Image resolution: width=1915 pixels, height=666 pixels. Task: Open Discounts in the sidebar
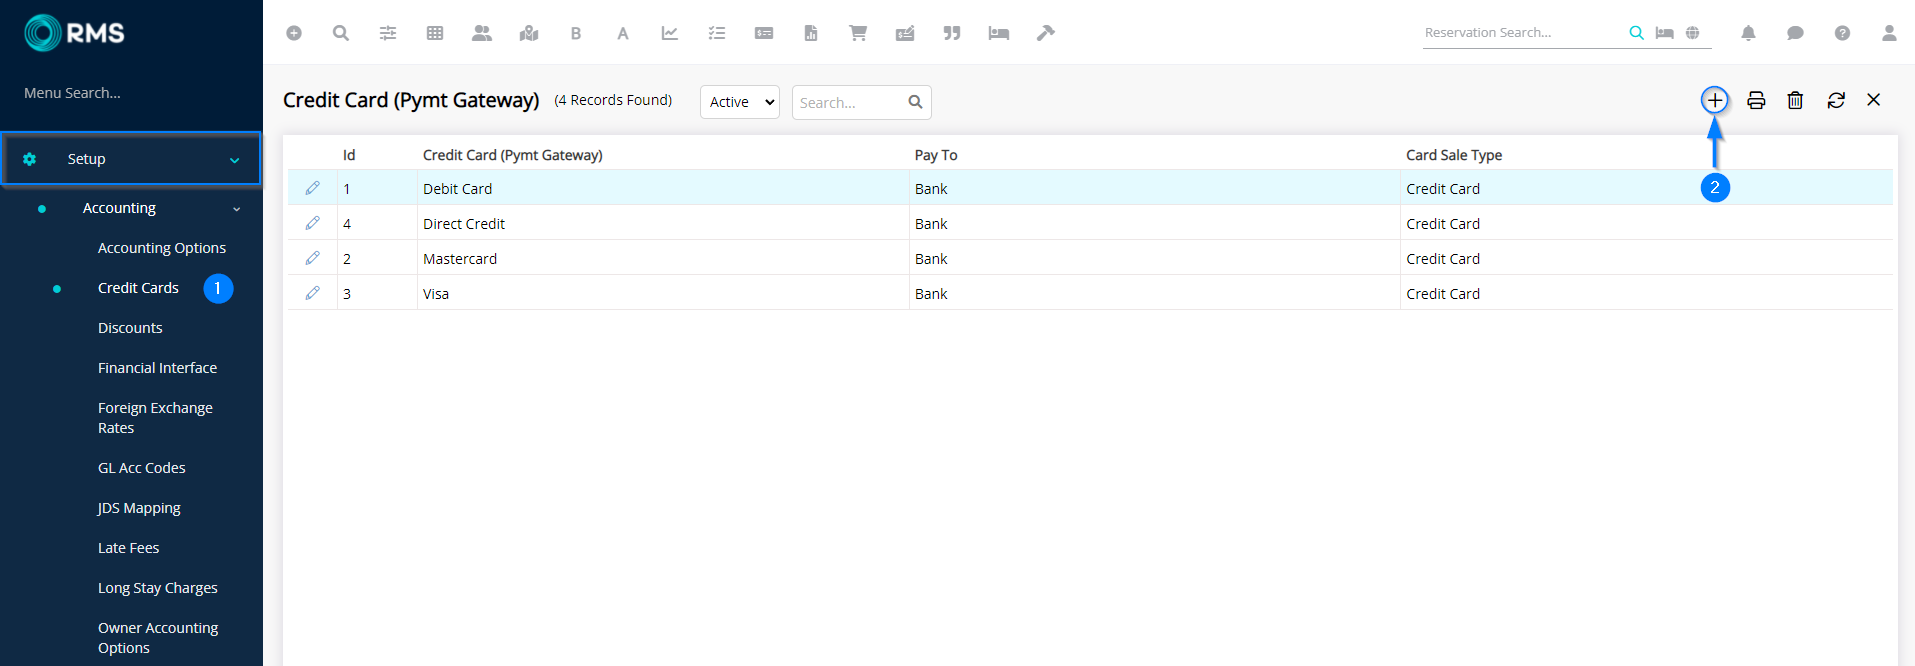click(x=130, y=328)
